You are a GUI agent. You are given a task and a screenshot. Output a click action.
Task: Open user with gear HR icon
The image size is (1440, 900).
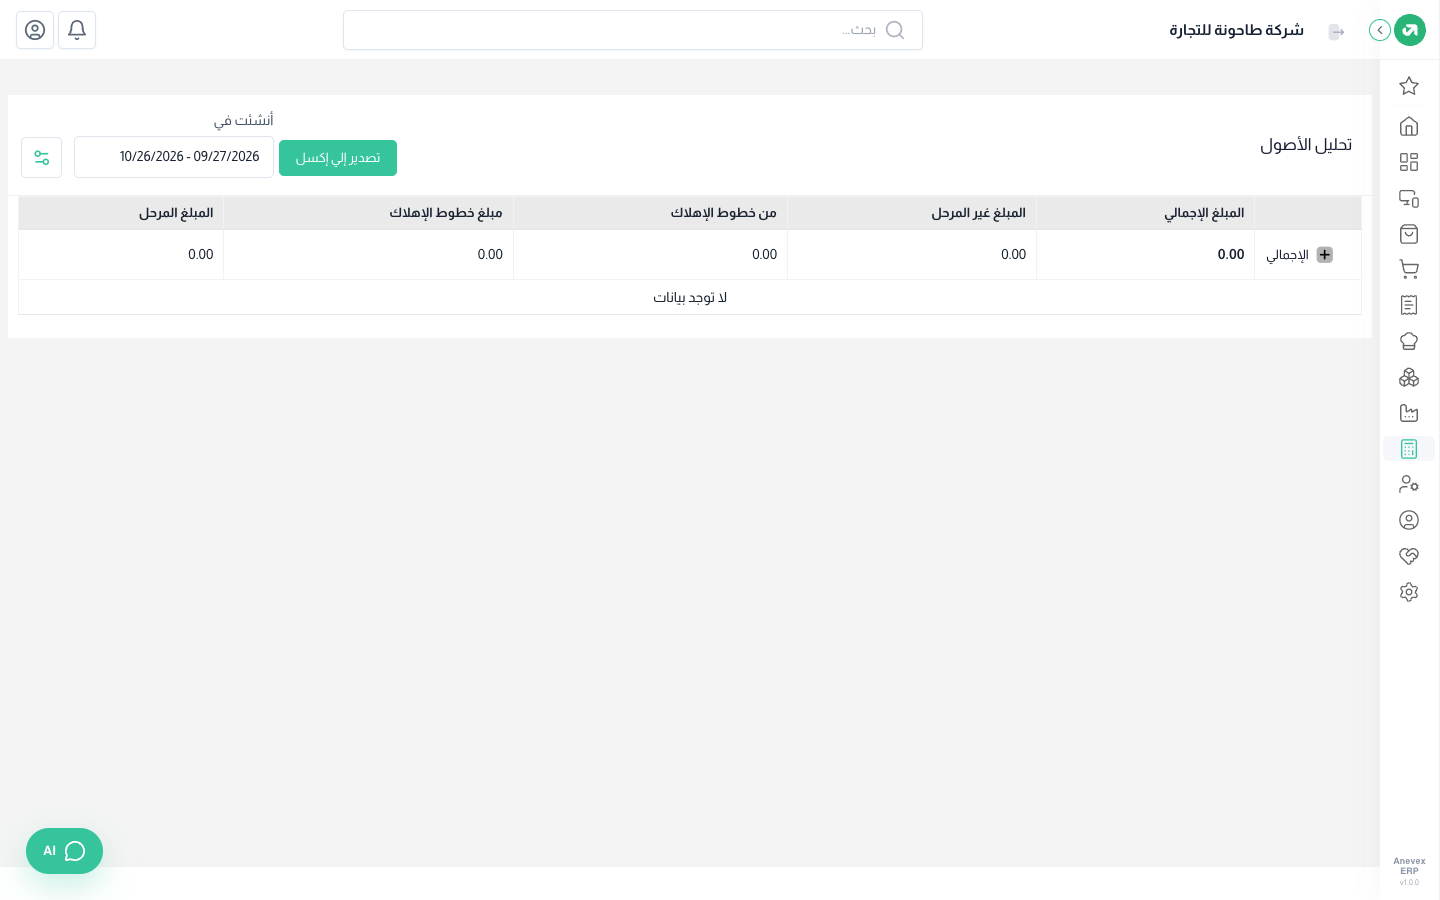[1409, 484]
